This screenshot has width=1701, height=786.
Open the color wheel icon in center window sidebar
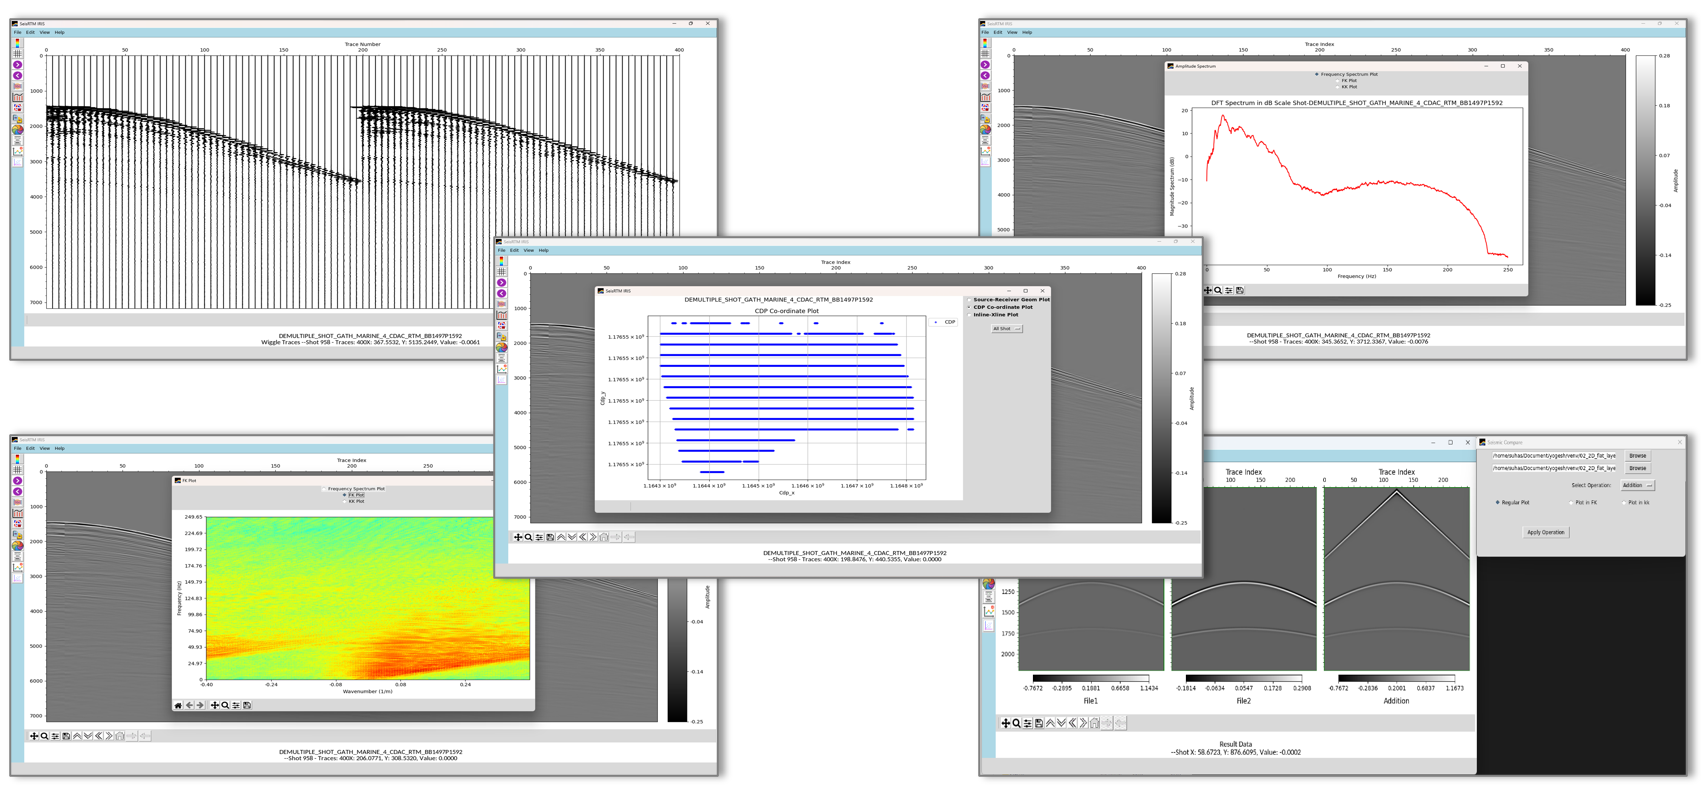point(501,348)
